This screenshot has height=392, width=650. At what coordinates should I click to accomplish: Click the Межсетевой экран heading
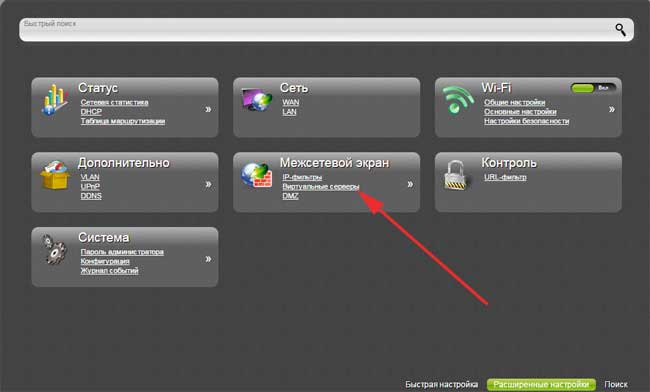pyautogui.click(x=335, y=163)
